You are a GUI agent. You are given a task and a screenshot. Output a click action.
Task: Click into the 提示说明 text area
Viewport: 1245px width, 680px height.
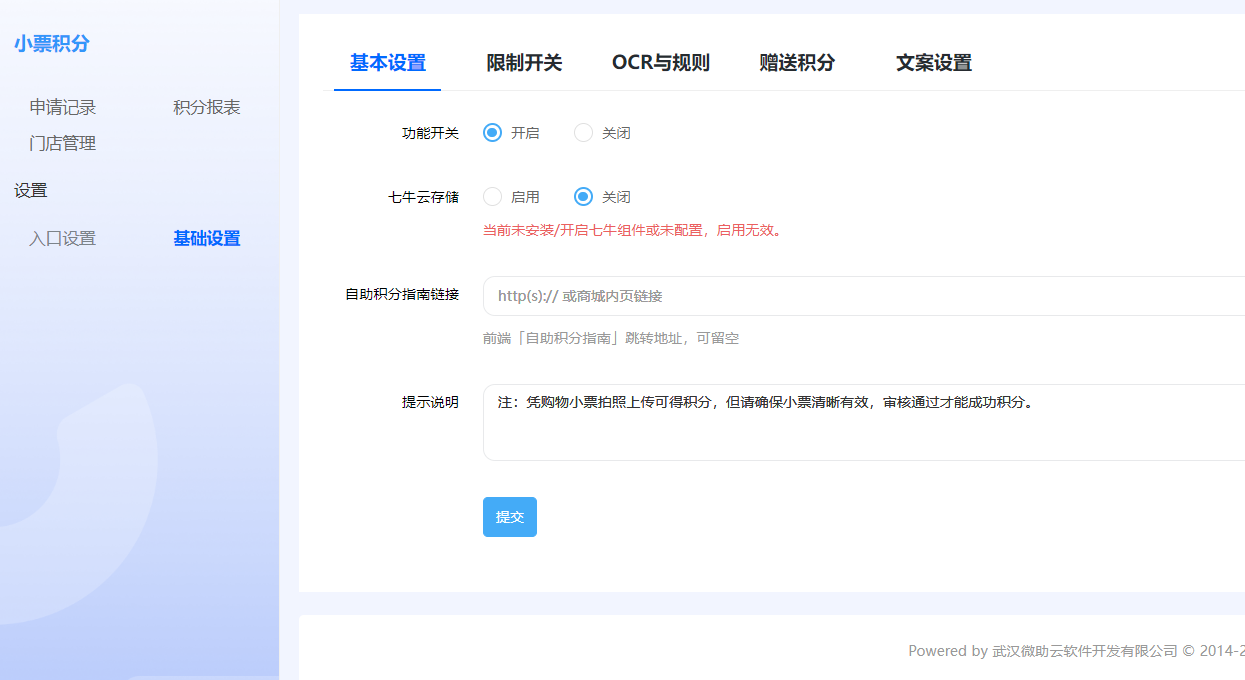pyautogui.click(x=864, y=422)
